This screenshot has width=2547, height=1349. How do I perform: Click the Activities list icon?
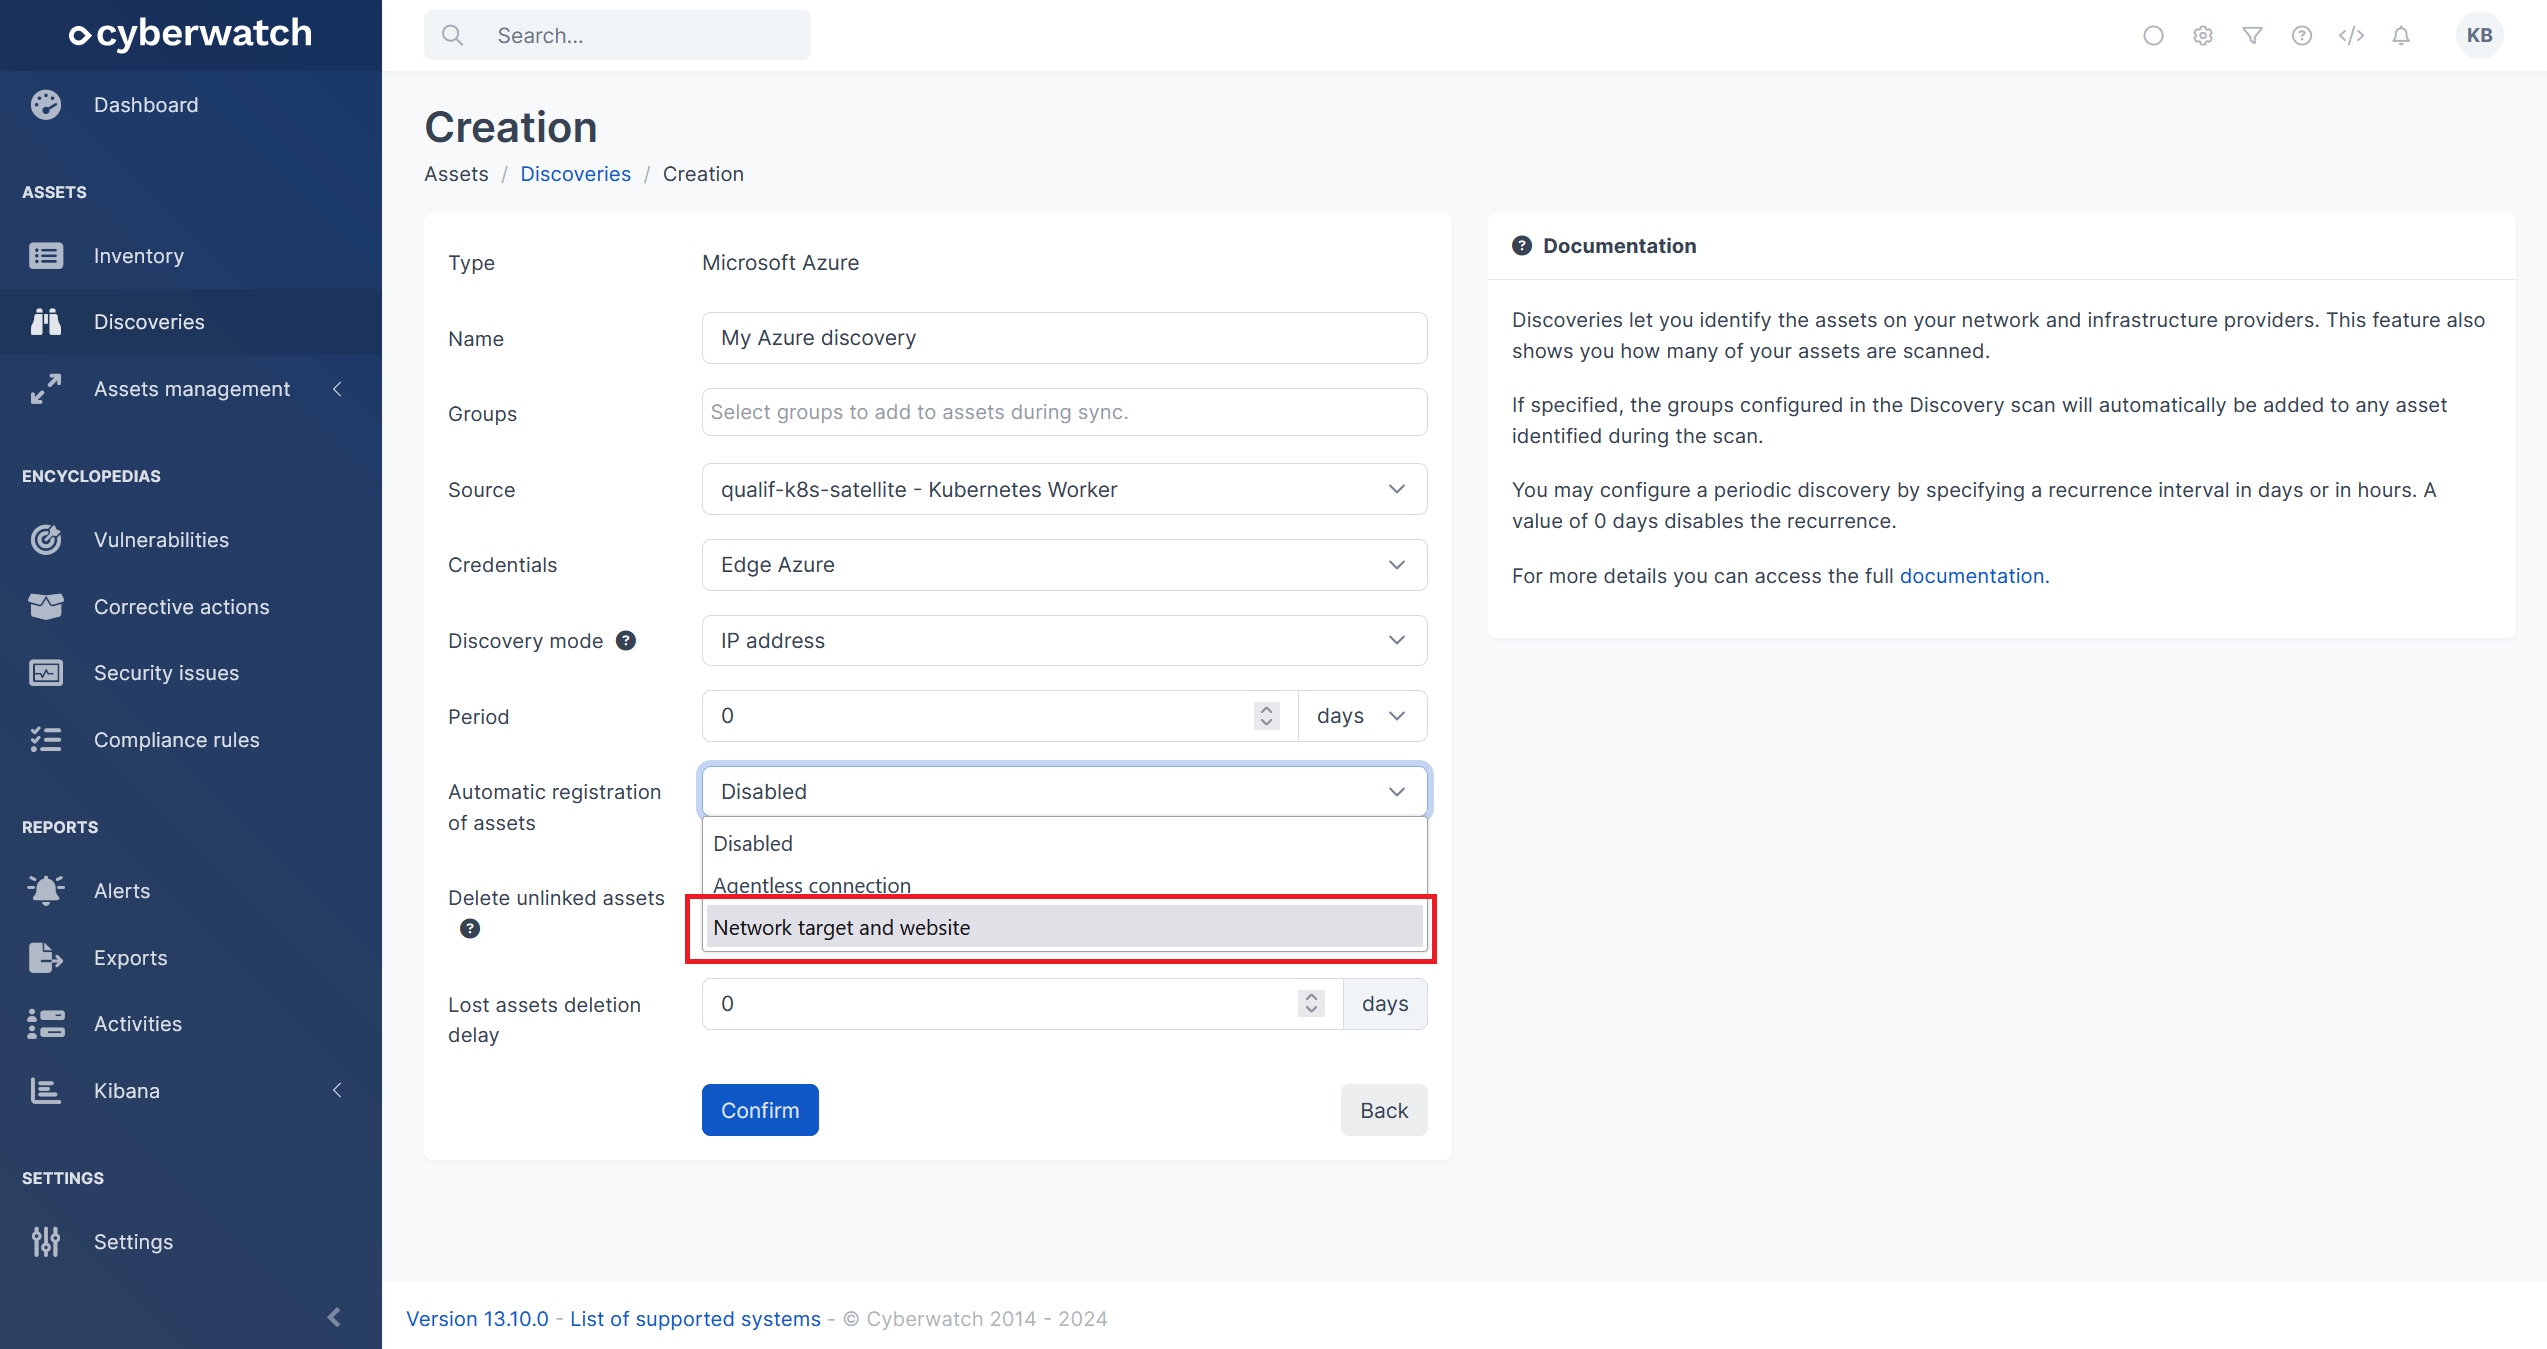46,1024
